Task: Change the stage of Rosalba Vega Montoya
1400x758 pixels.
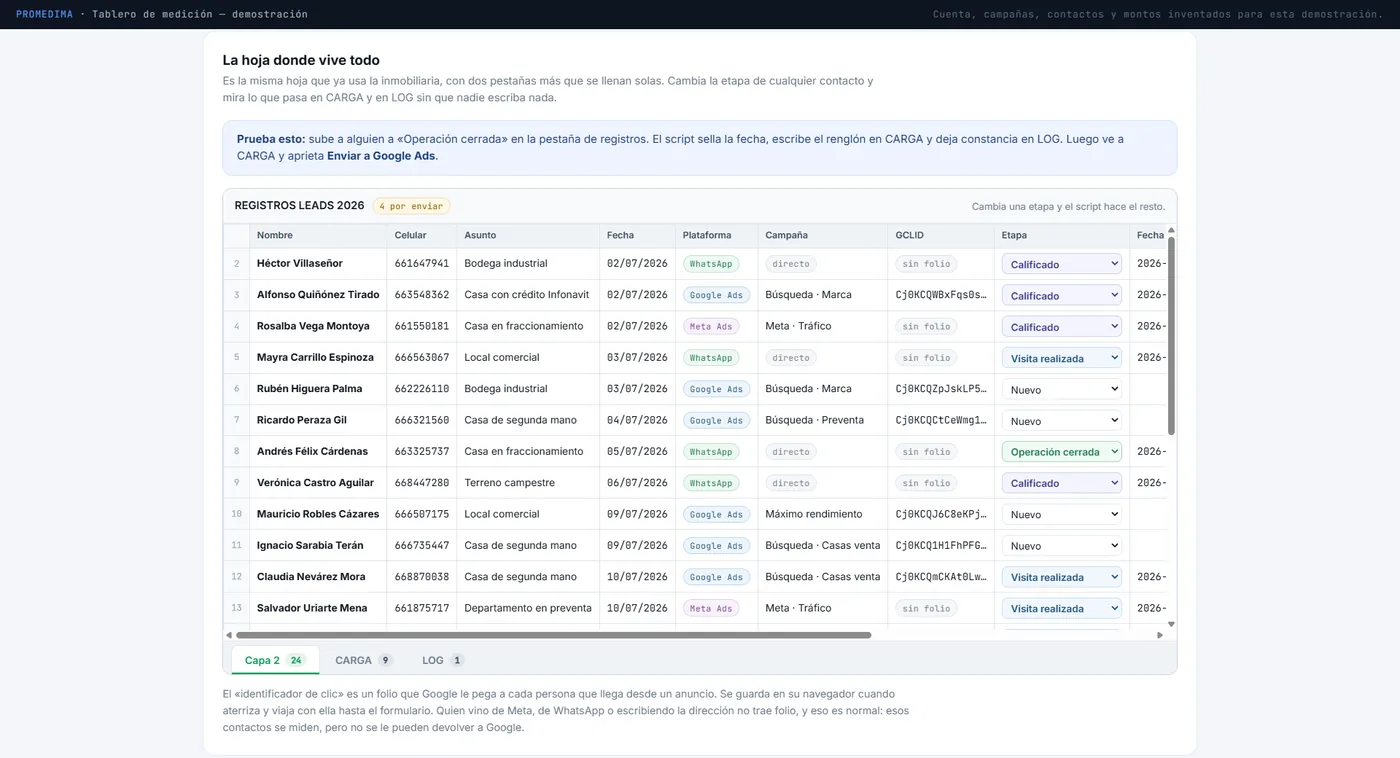Action: click(1061, 326)
